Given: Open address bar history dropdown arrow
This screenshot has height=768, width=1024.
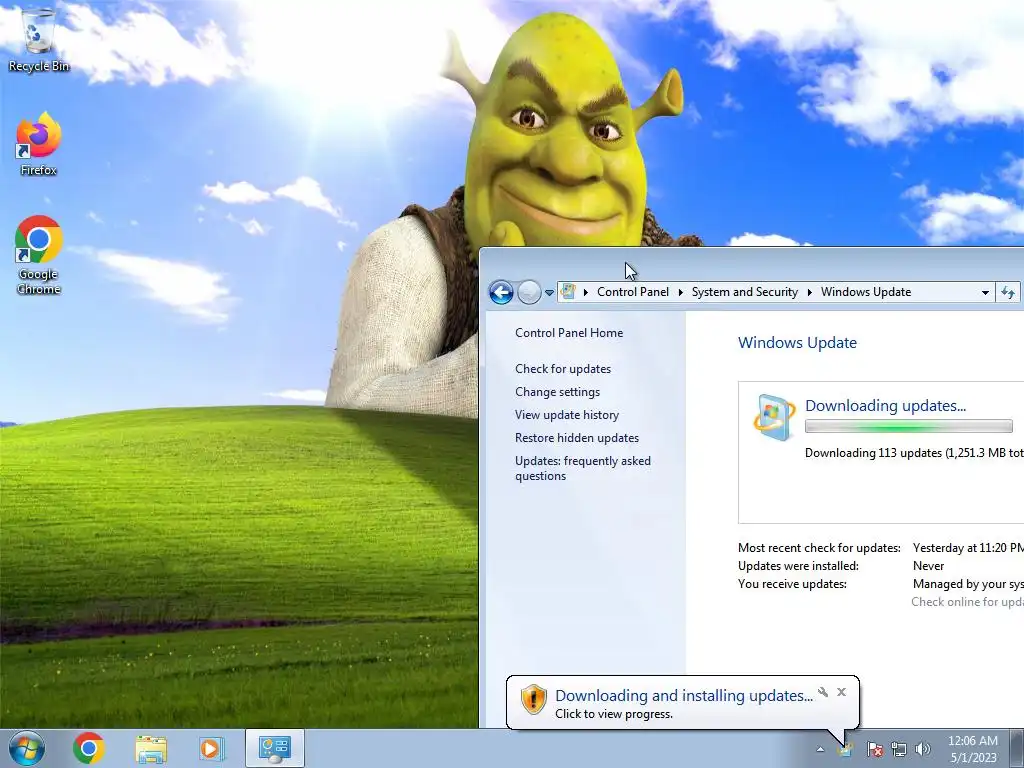Looking at the screenshot, I should pyautogui.click(x=985, y=293).
